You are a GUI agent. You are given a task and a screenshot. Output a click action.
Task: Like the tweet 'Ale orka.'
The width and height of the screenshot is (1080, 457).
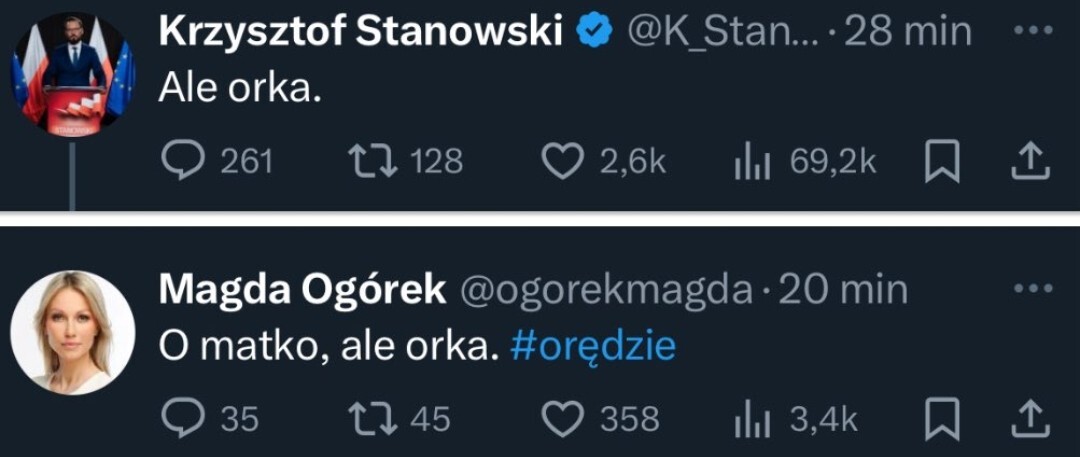pyautogui.click(x=561, y=162)
